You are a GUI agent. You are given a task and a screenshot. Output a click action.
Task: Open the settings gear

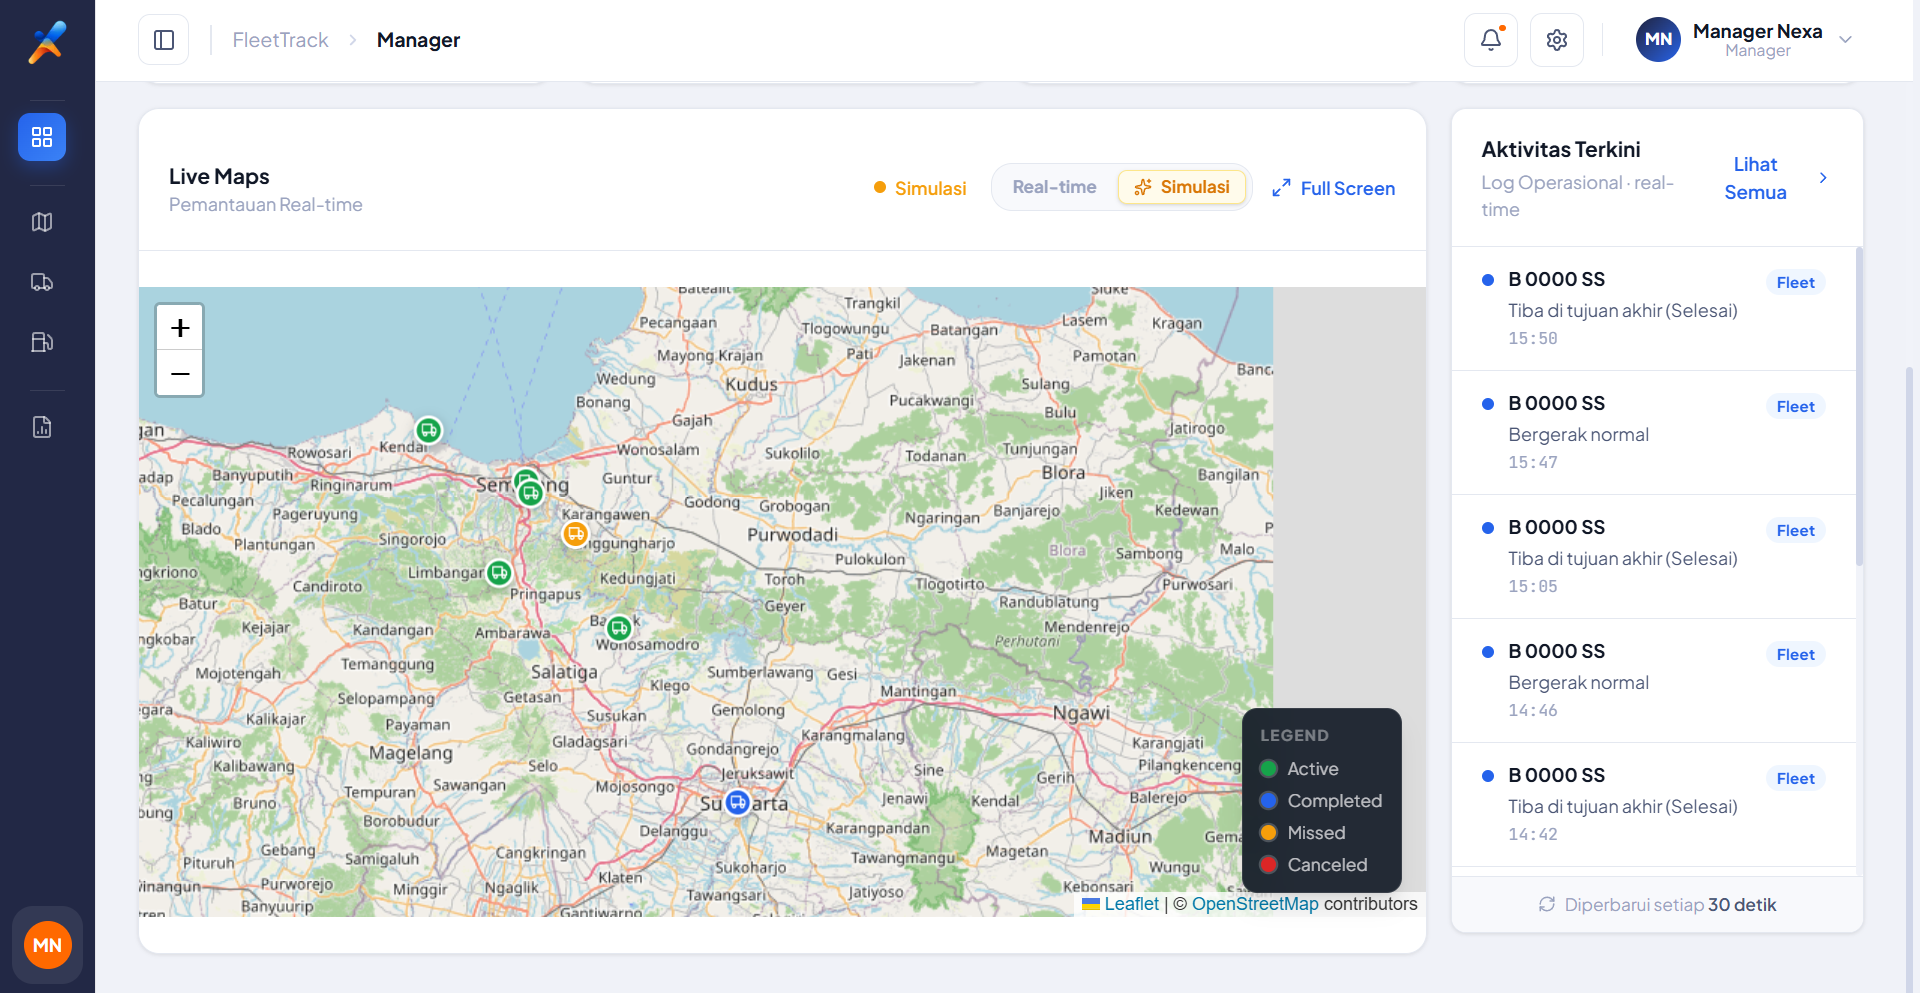(x=1557, y=40)
